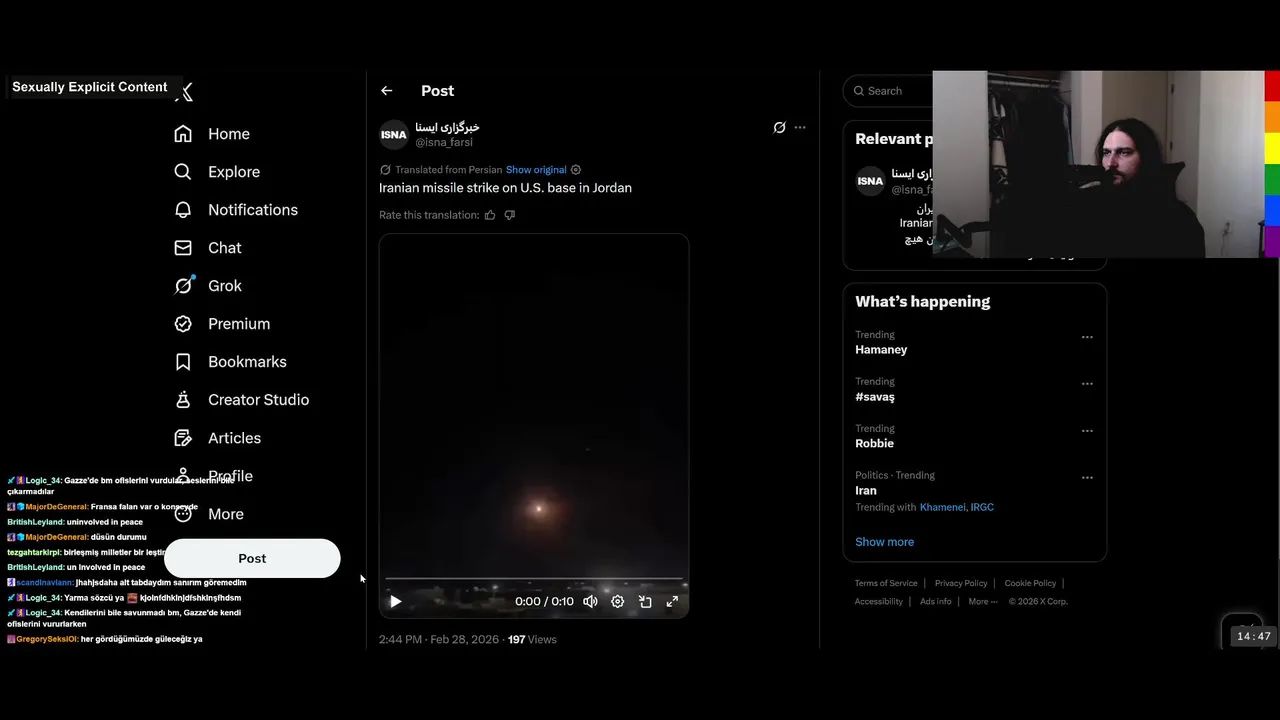This screenshot has width=1280, height=720.
Task: Go back using the arrow icon
Action: coord(387,91)
